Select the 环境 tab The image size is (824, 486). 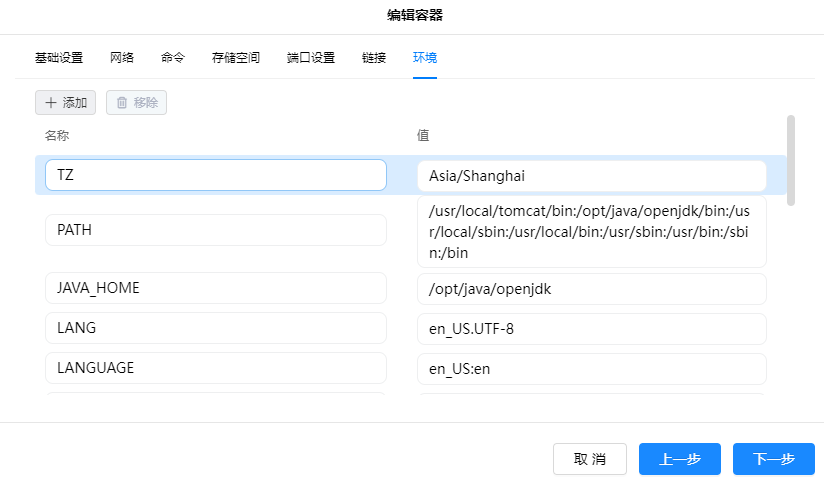coord(425,57)
